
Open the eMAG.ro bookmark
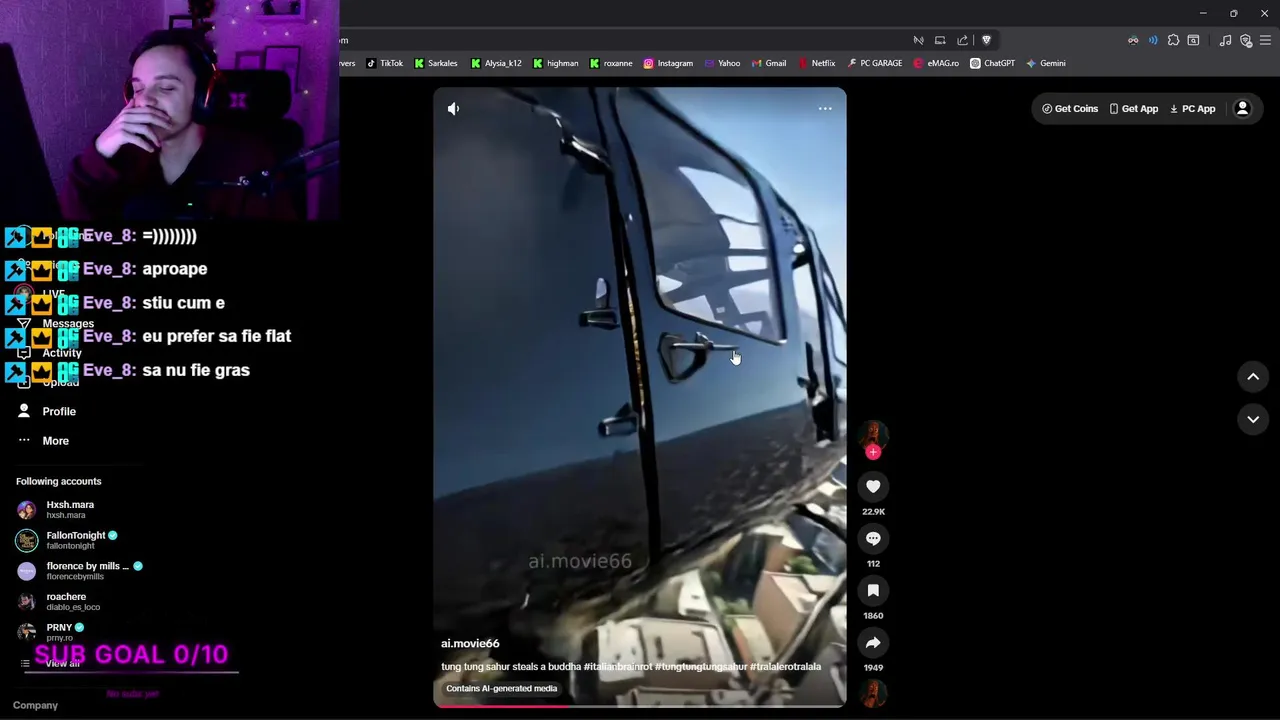936,63
